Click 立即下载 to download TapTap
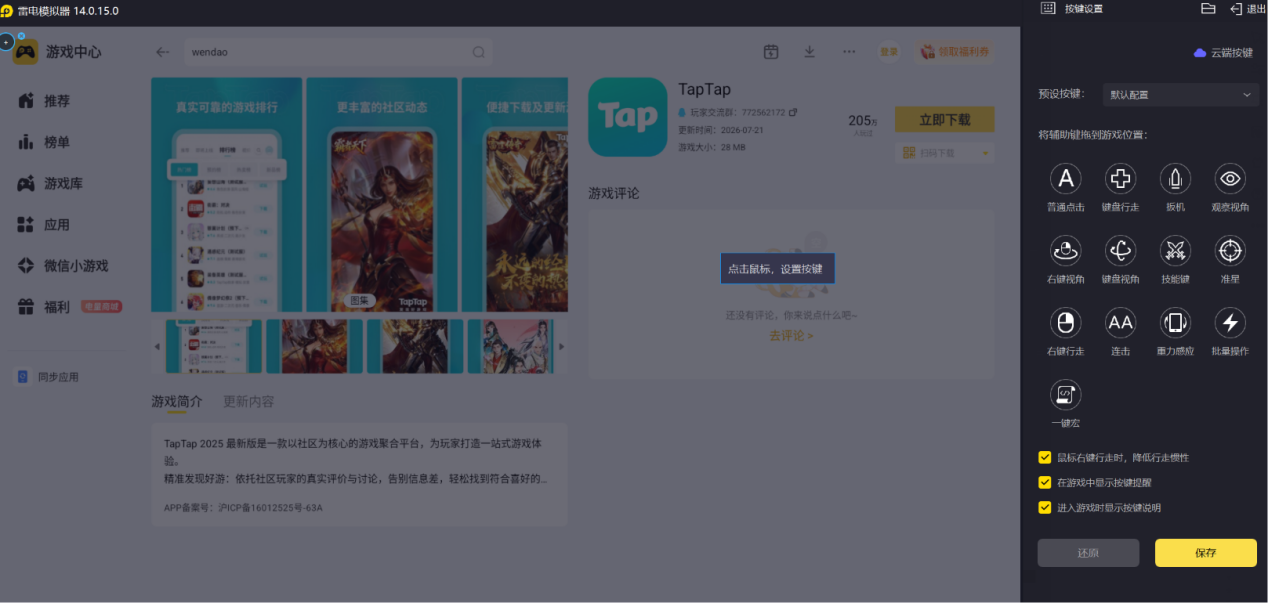 [945, 119]
